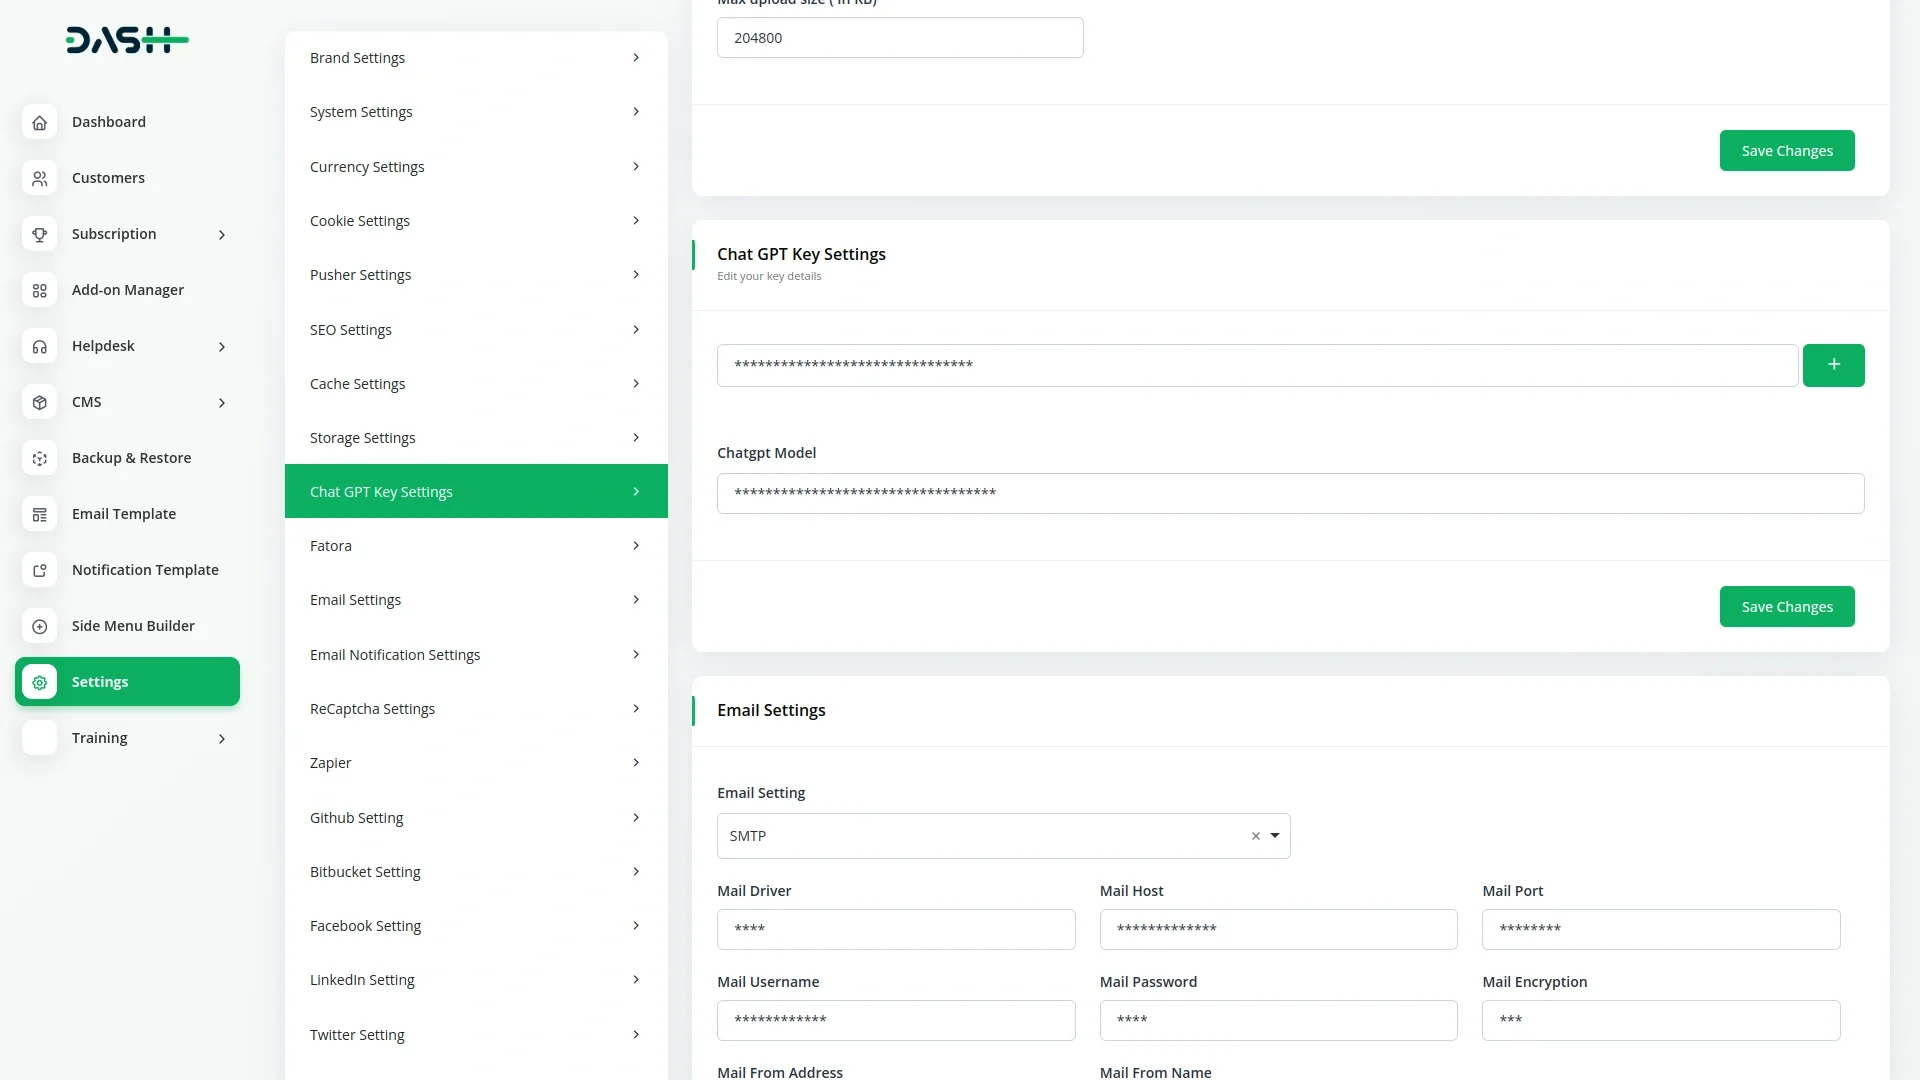Expand the Training sidebar submenu

pos(222,739)
